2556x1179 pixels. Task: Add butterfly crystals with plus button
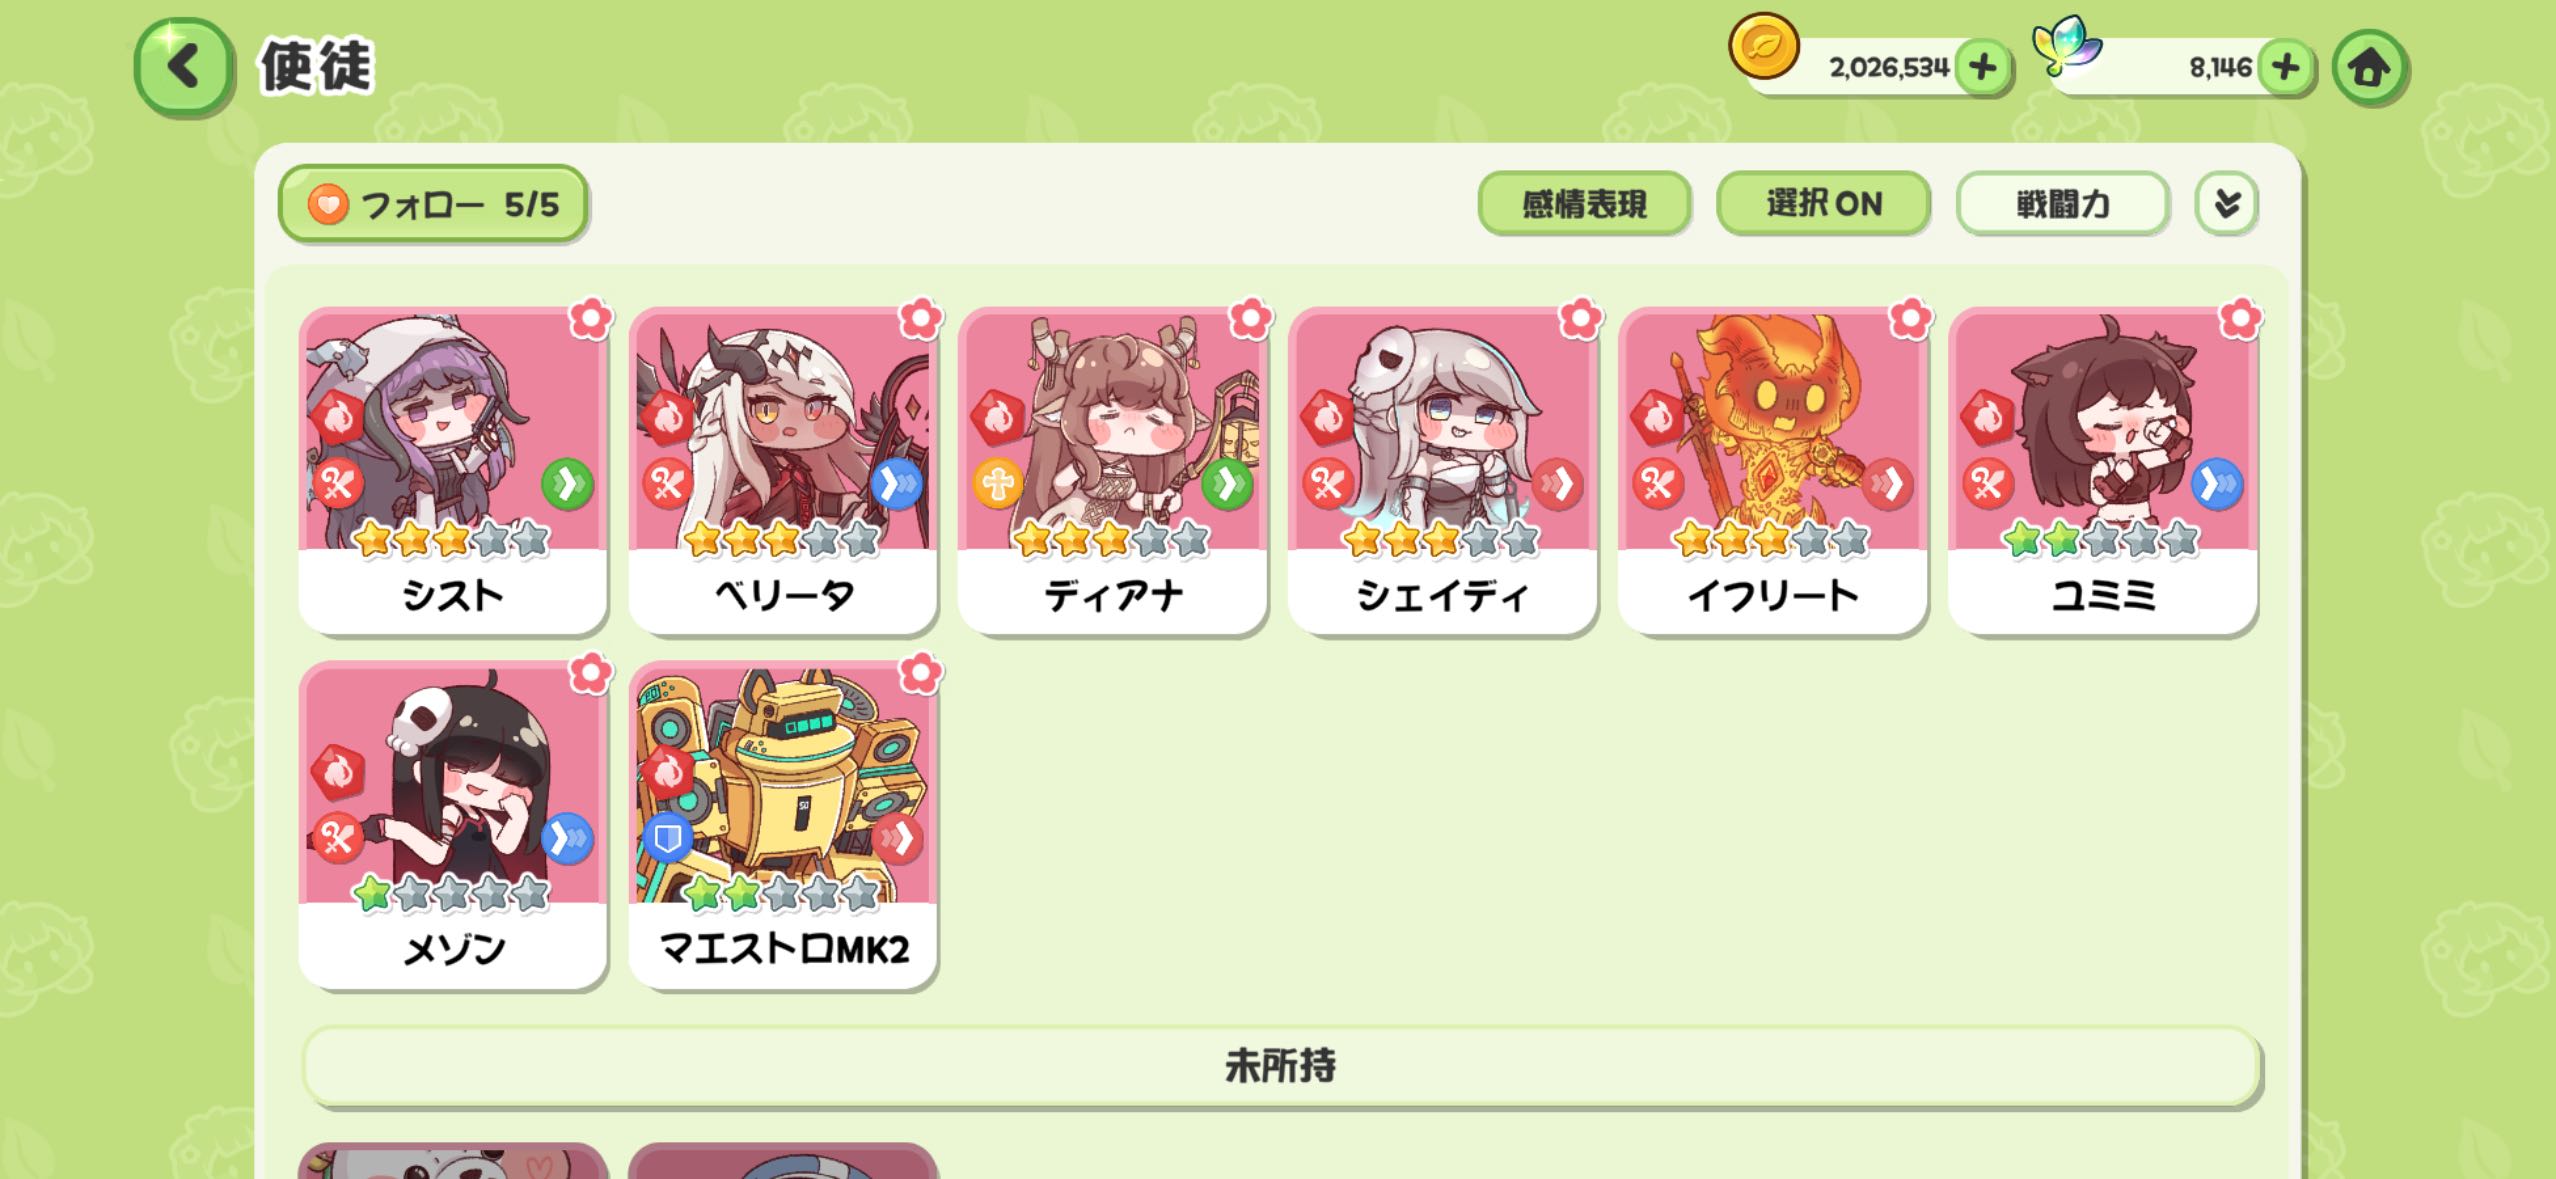point(2286,67)
